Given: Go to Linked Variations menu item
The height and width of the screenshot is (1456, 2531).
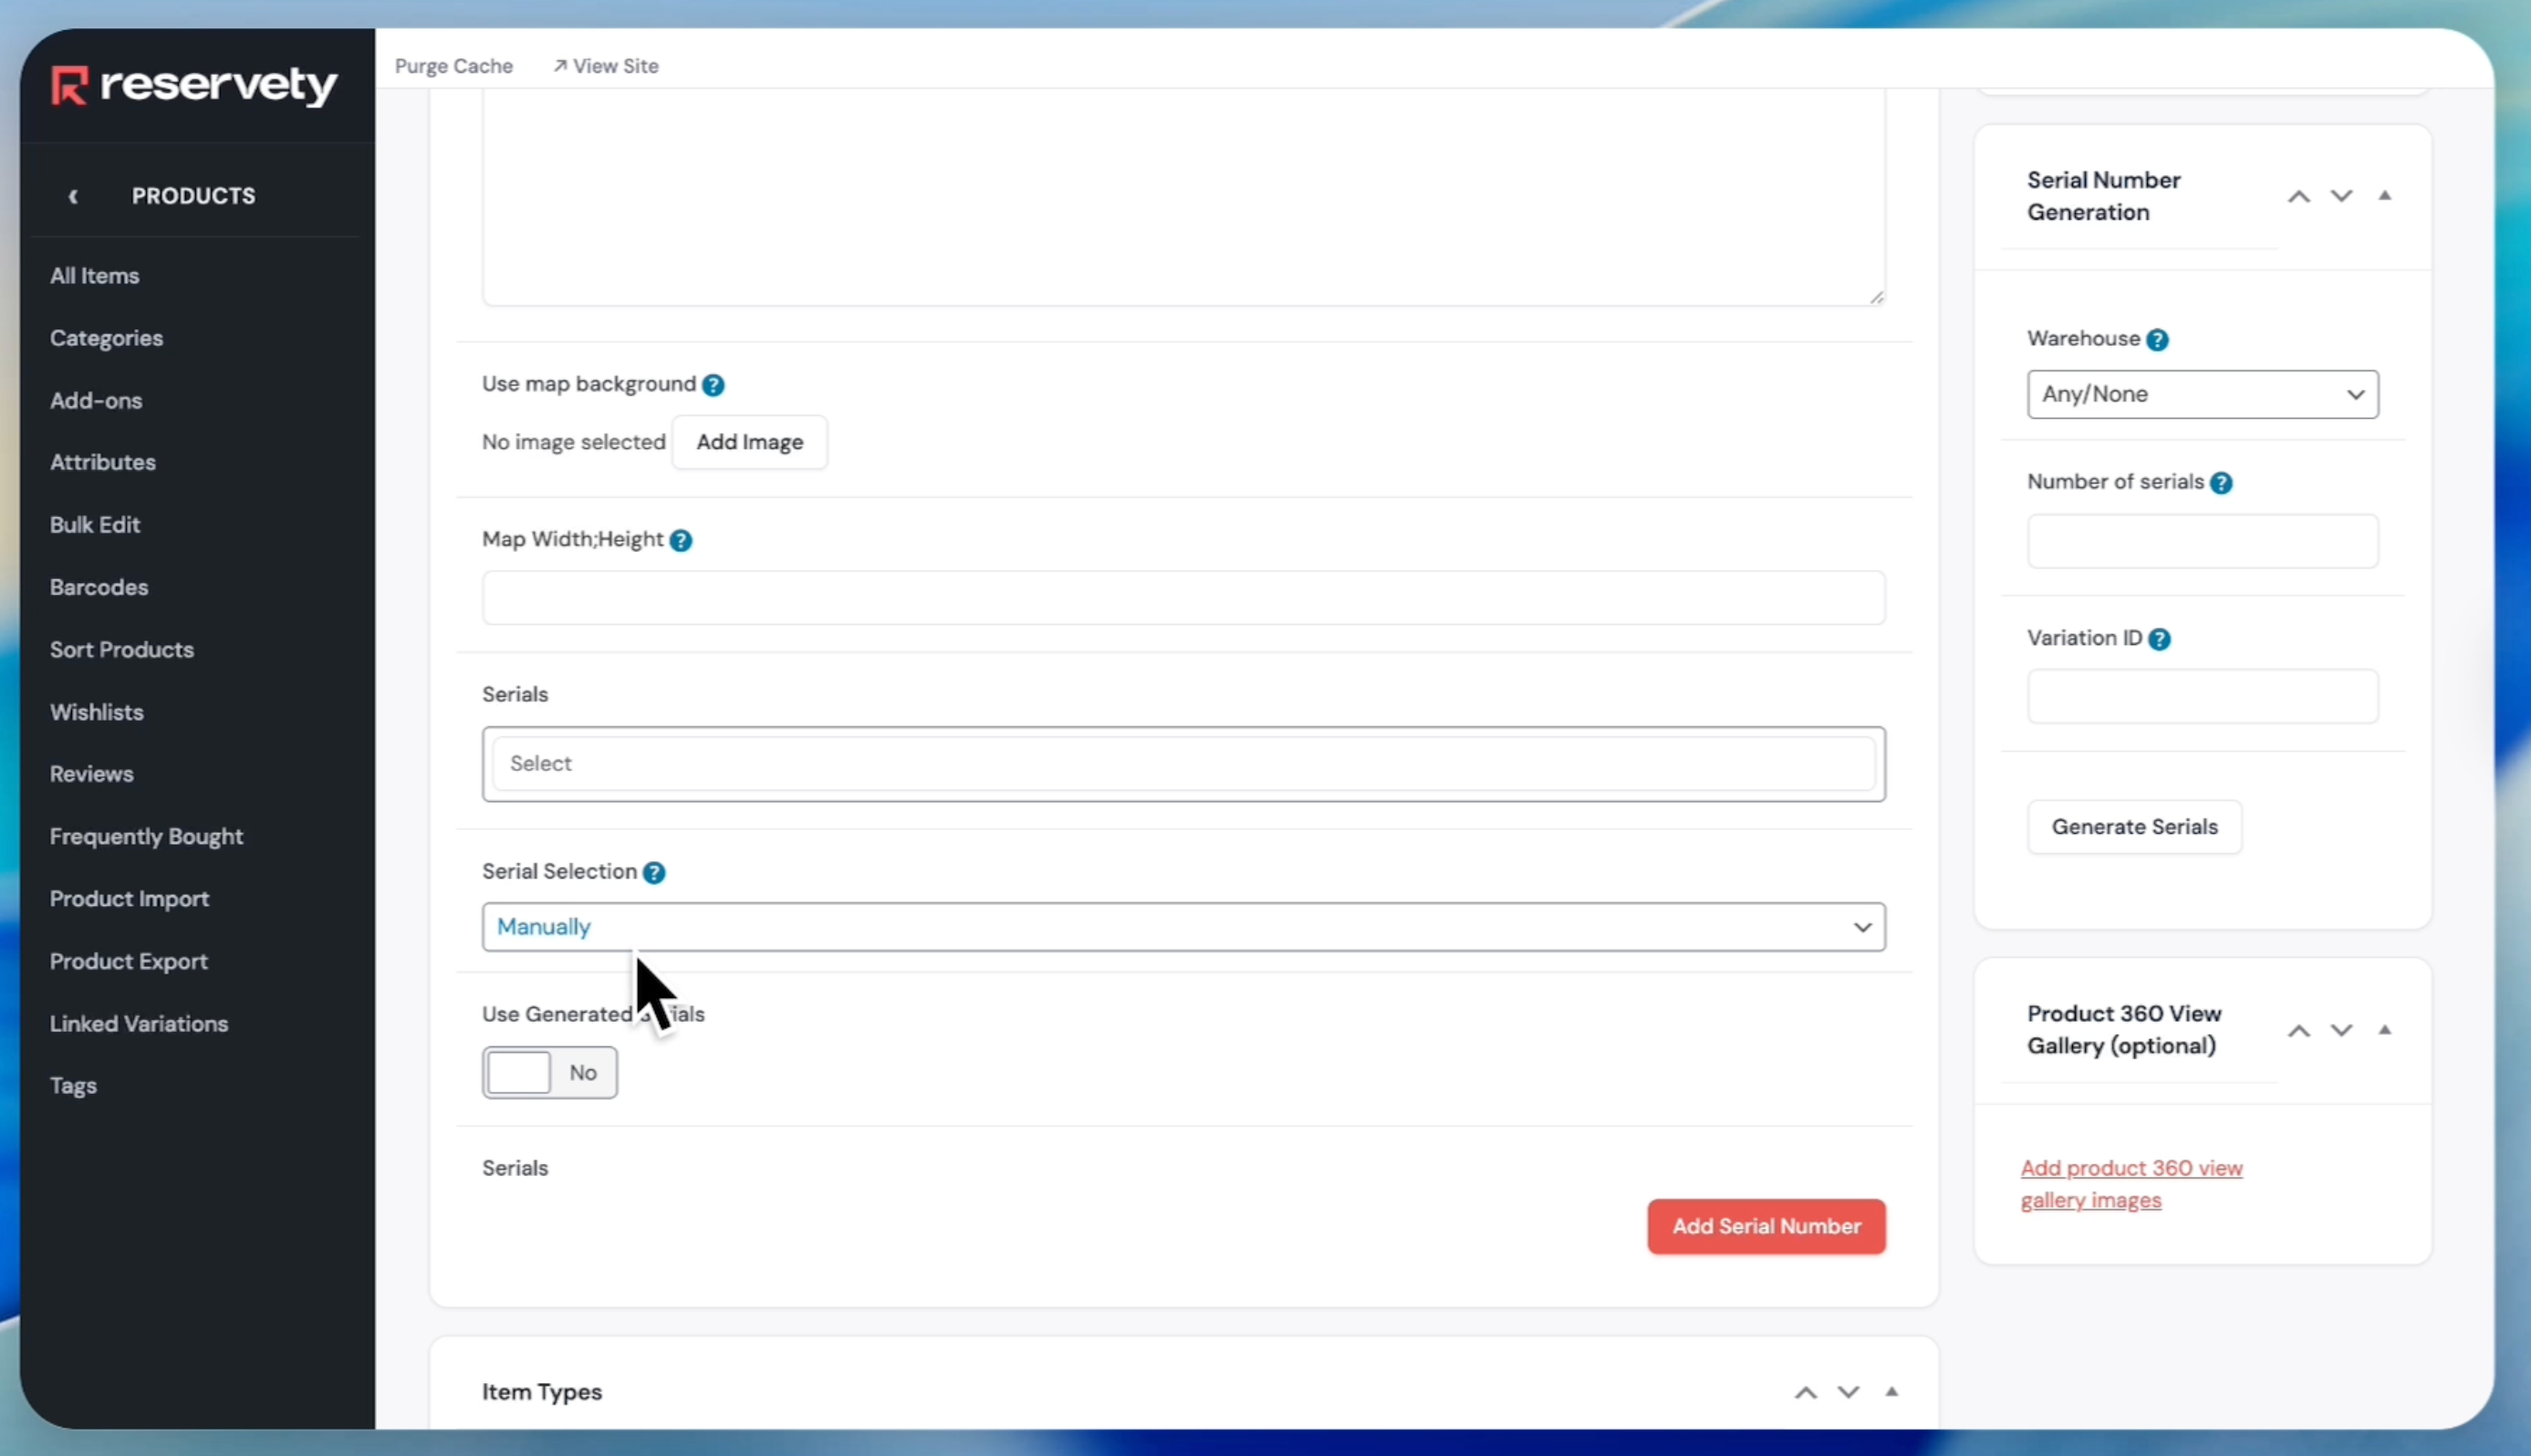Looking at the screenshot, I should pyautogui.click(x=139, y=1023).
